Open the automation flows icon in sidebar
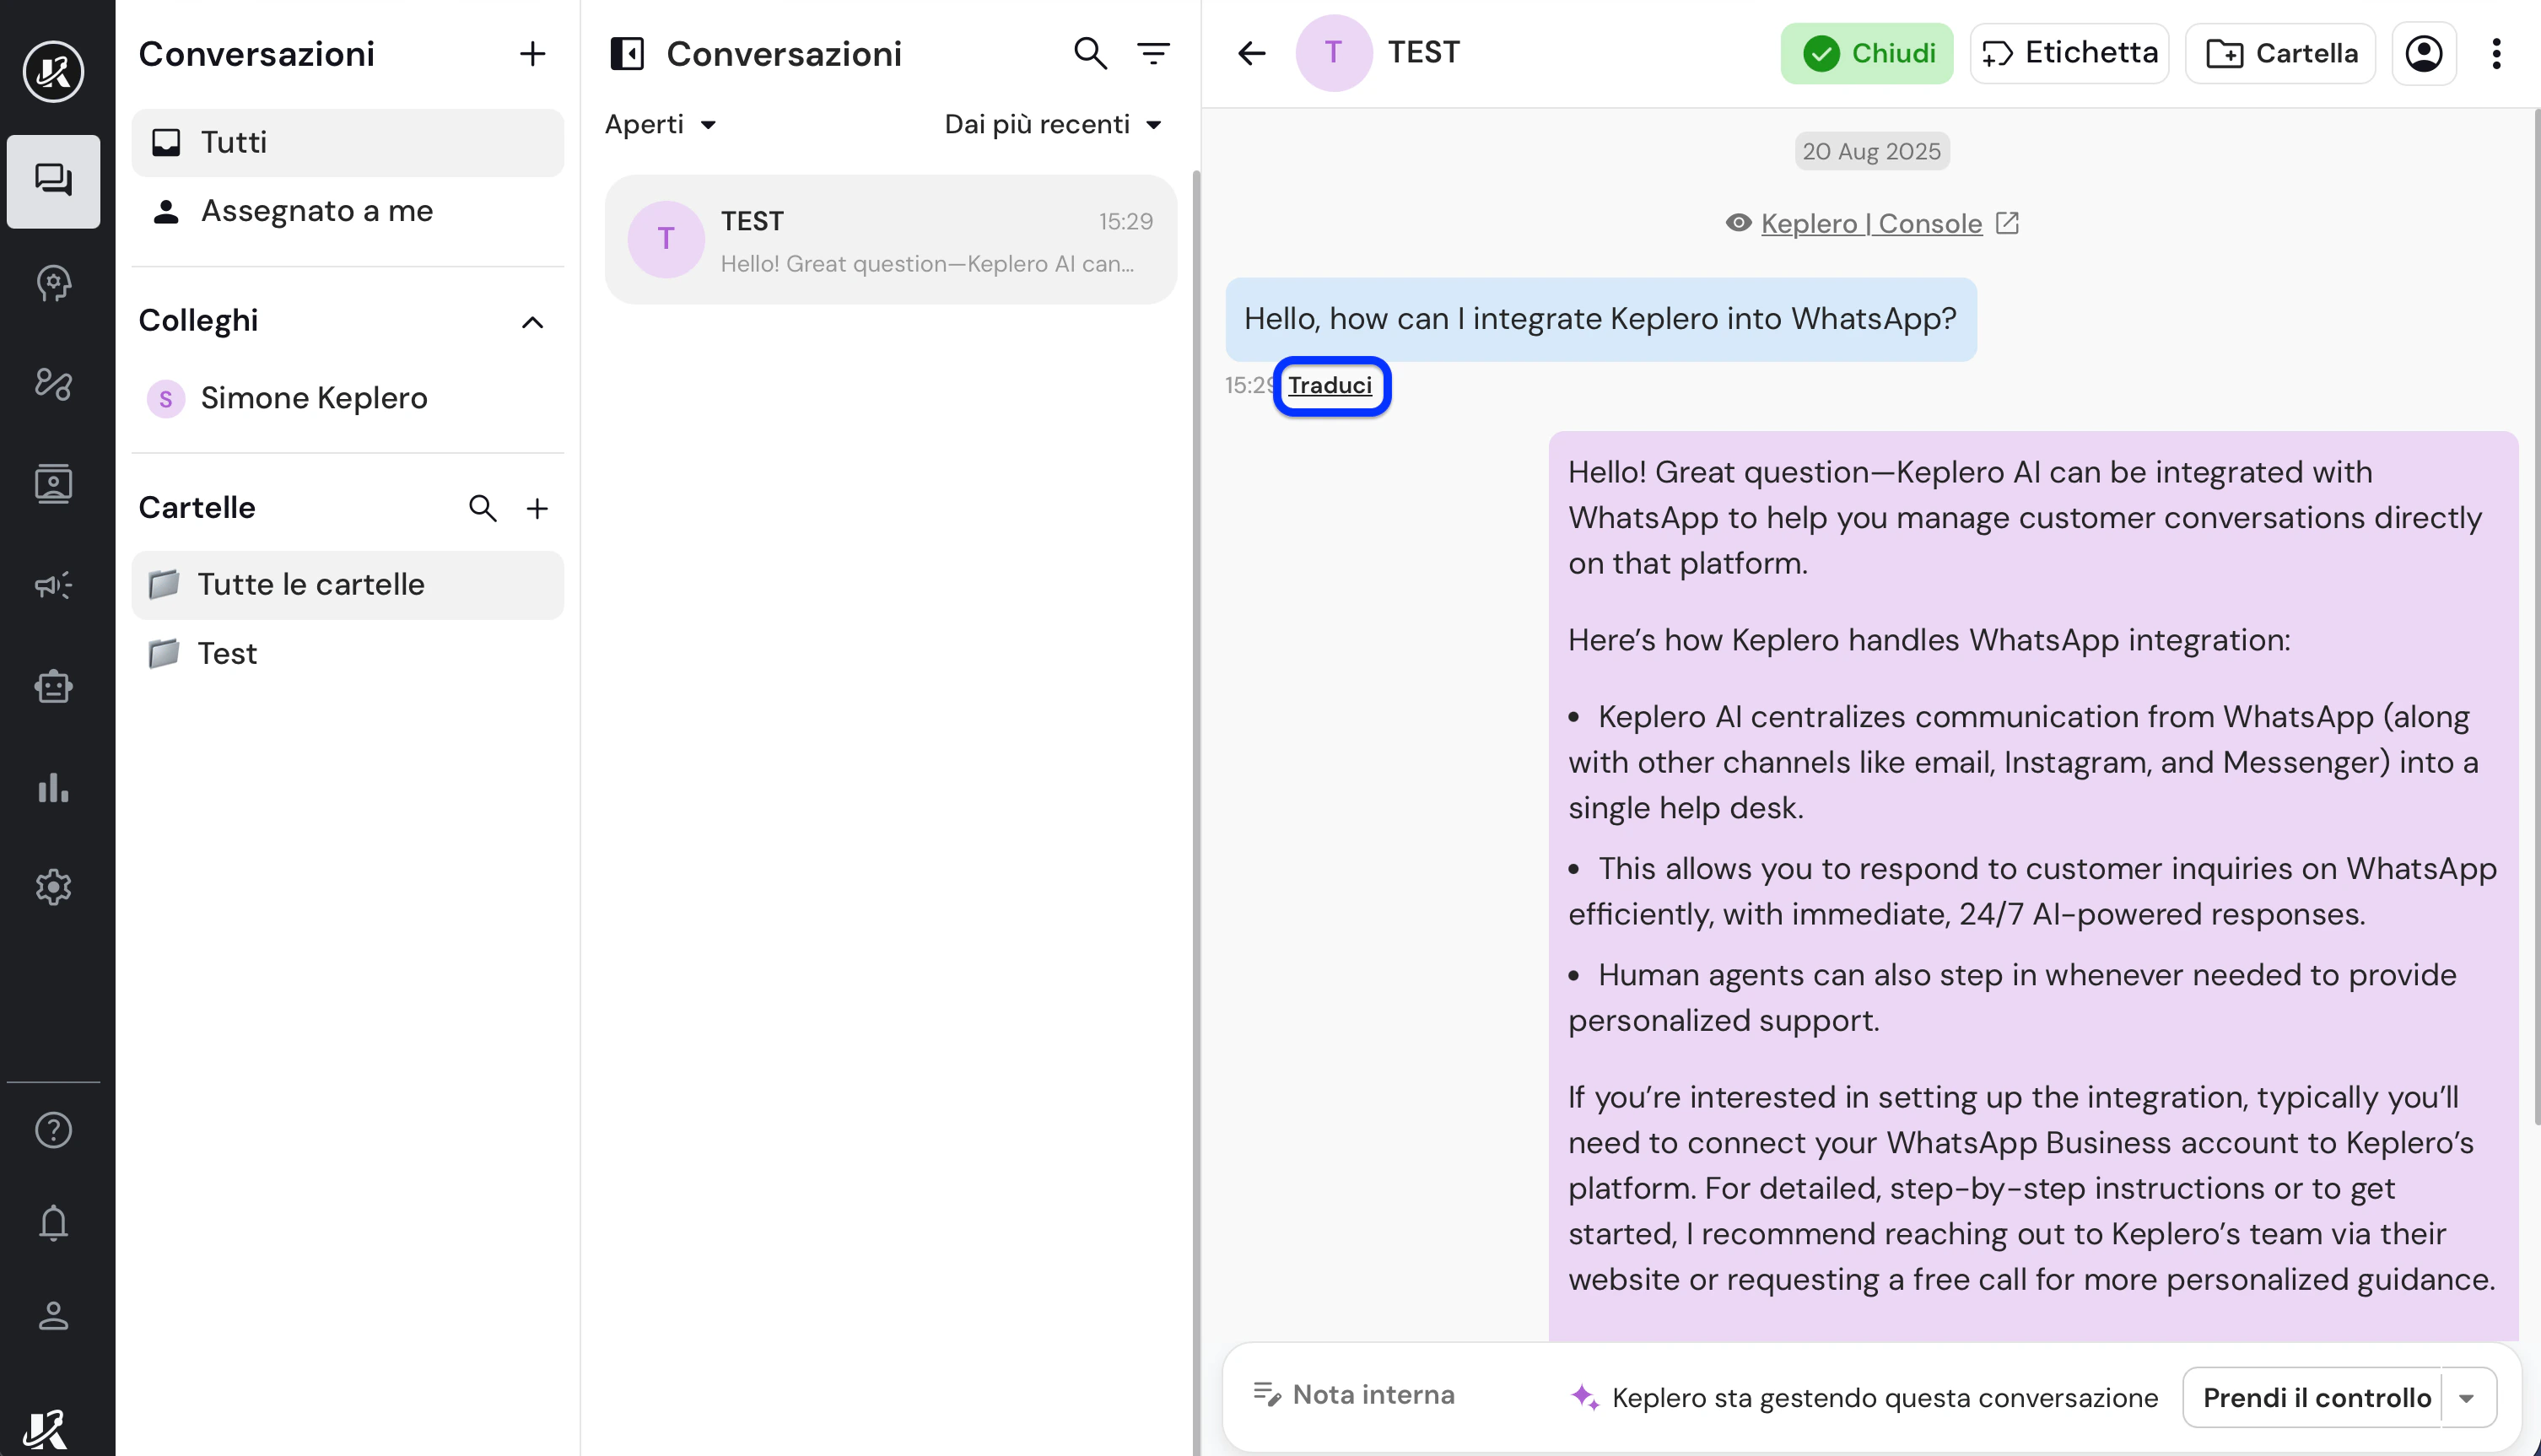 (53, 384)
